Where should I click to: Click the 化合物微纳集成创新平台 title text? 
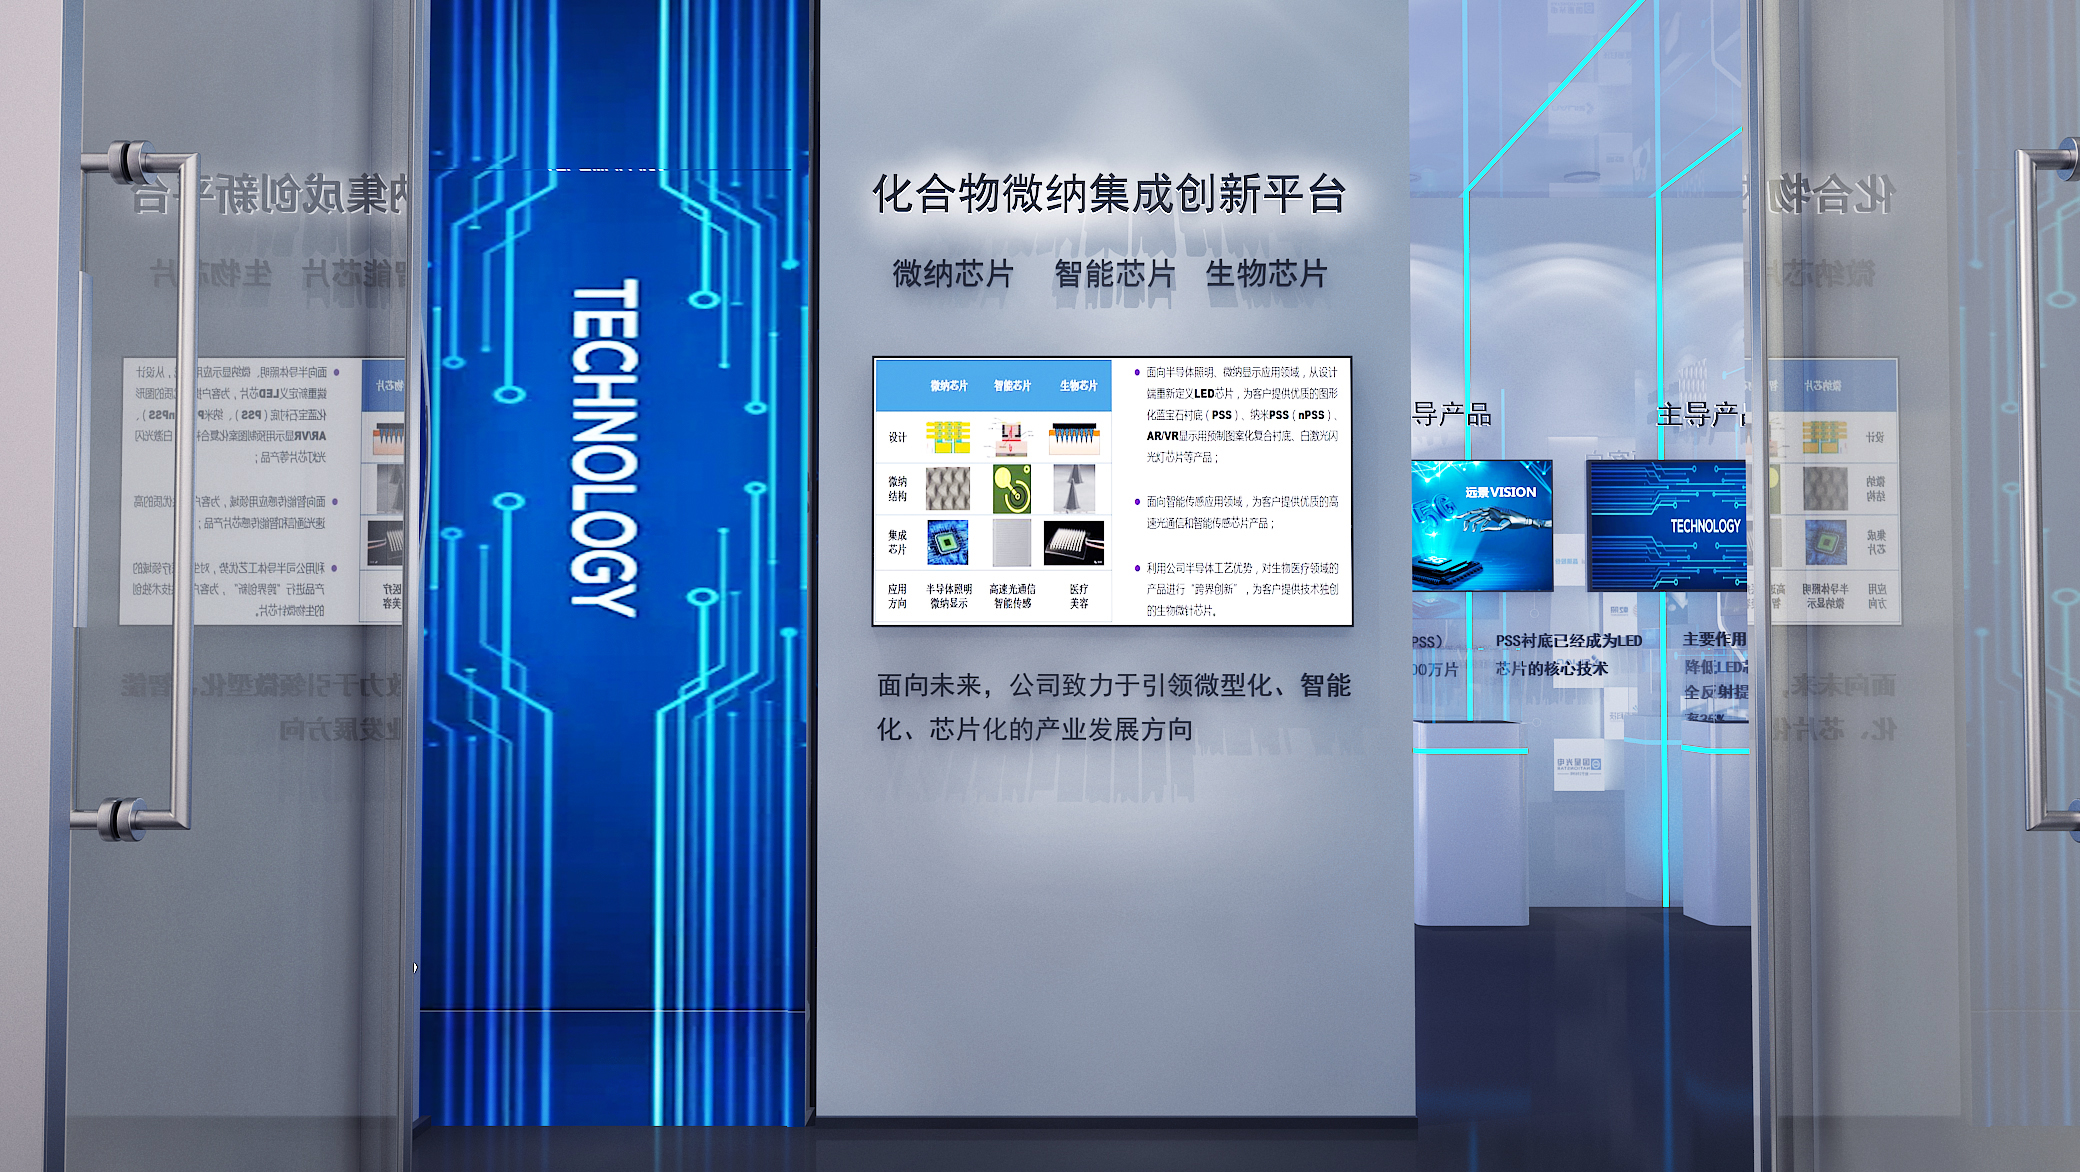pos(1109,194)
